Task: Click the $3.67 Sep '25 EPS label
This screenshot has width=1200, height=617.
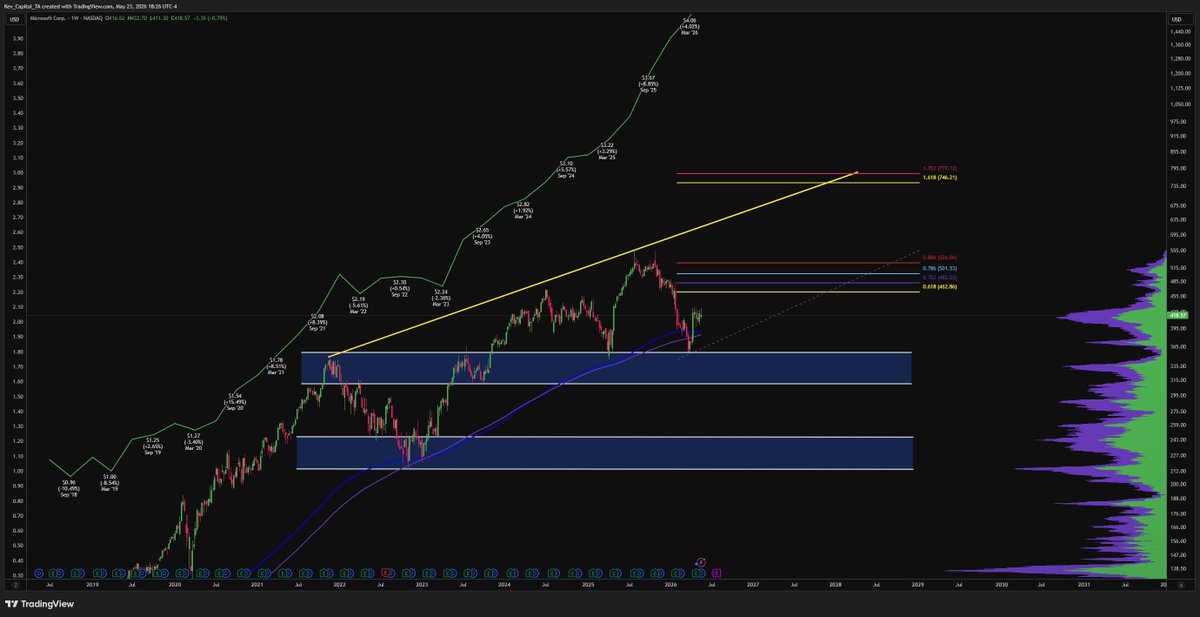Action: click(647, 83)
